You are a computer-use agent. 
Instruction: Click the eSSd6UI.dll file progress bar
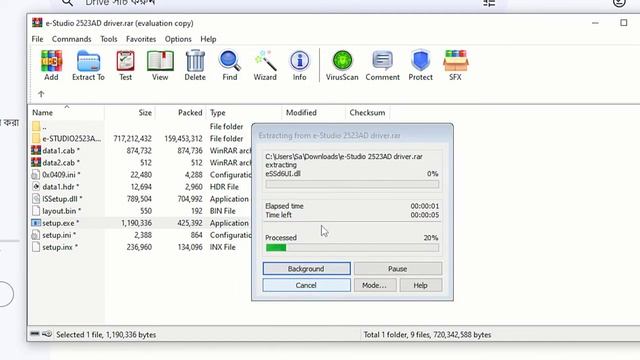click(x=352, y=184)
